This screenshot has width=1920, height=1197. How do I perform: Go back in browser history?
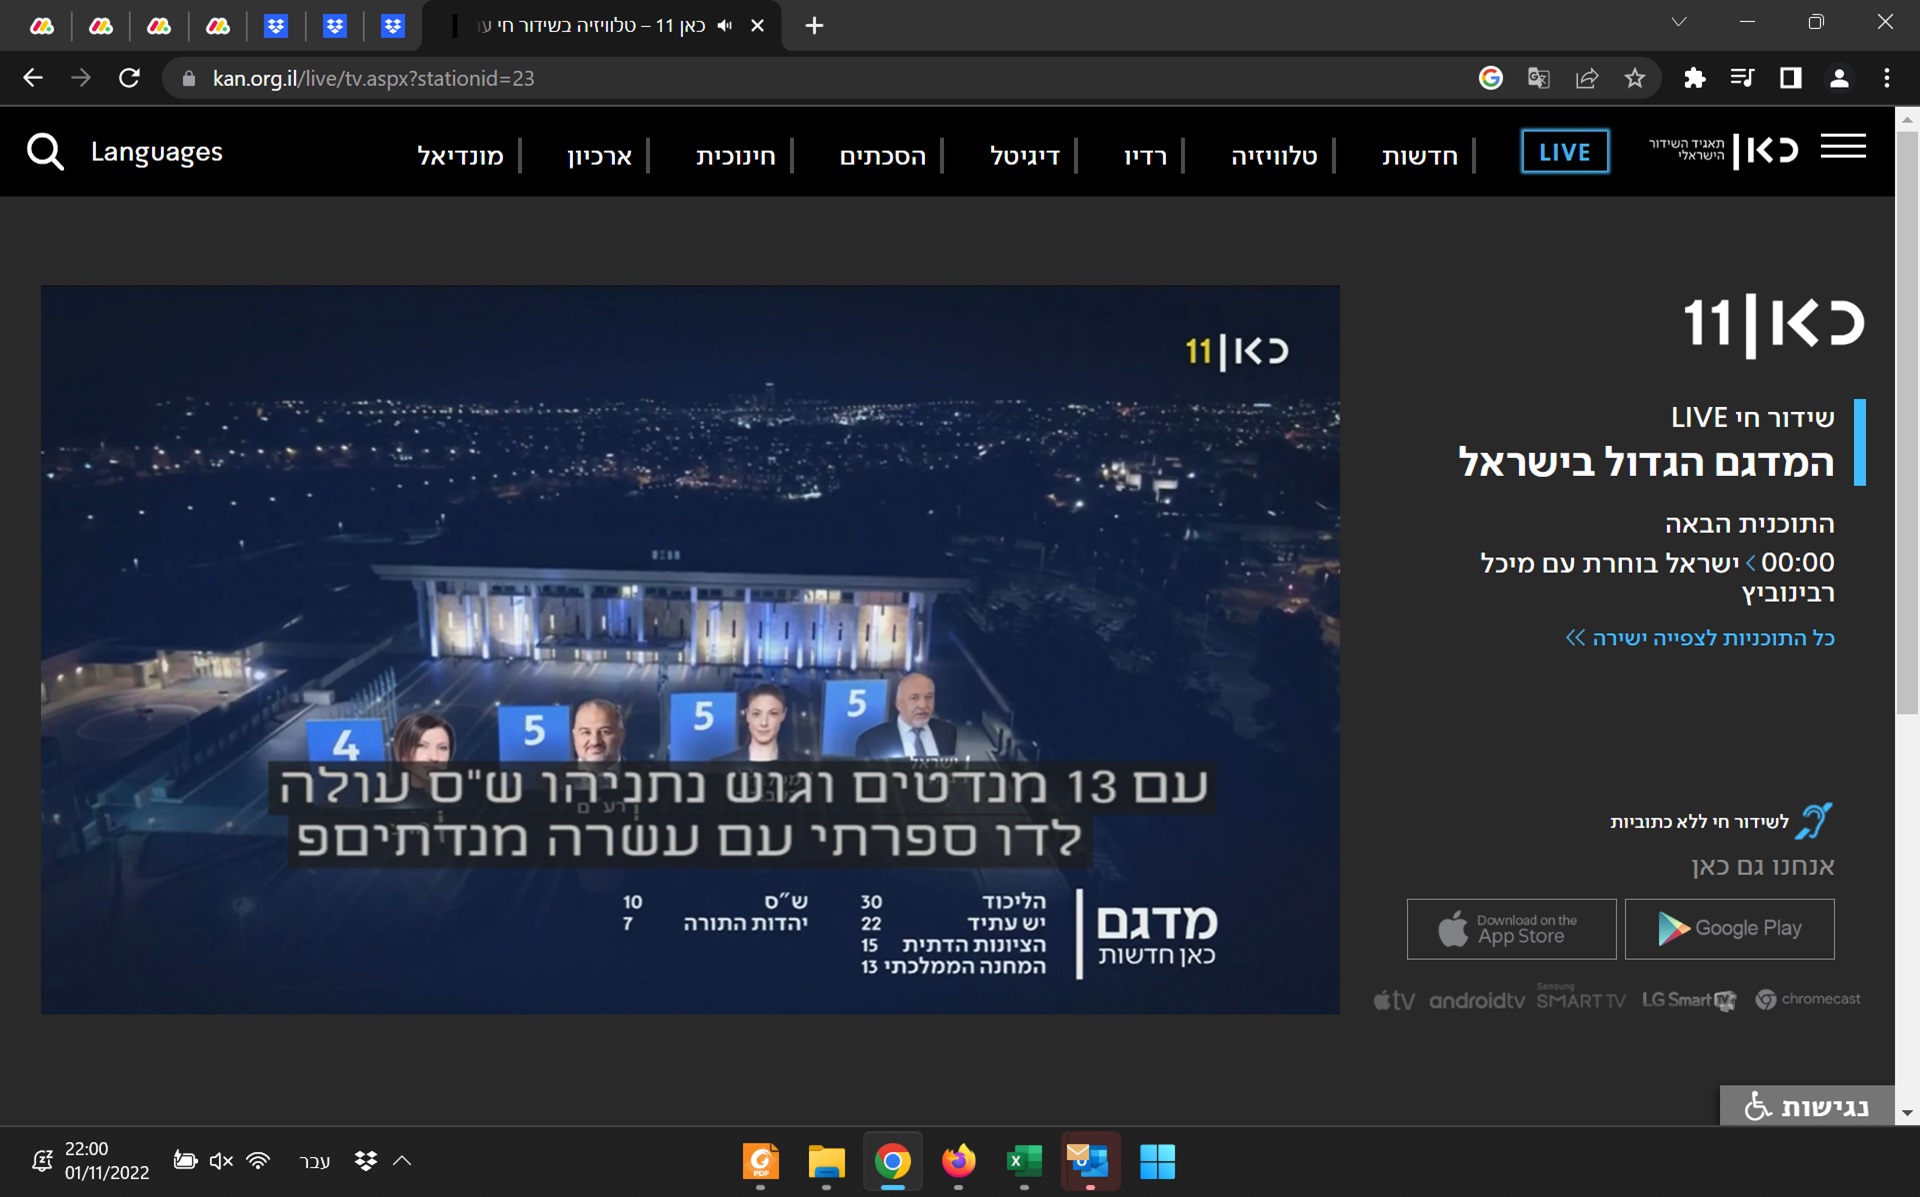[x=33, y=78]
